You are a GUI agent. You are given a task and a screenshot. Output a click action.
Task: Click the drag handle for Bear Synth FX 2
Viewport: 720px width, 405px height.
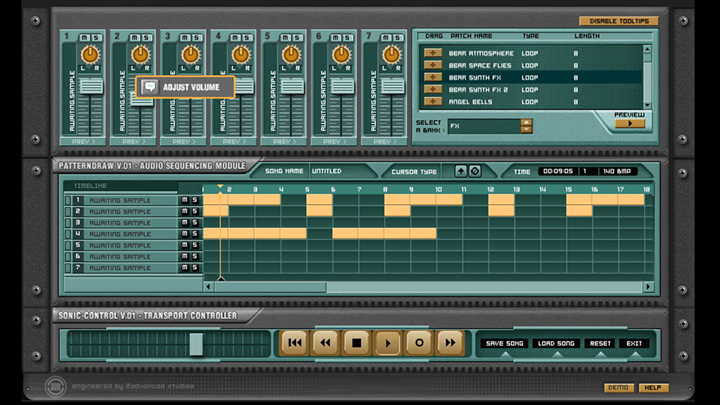point(433,90)
